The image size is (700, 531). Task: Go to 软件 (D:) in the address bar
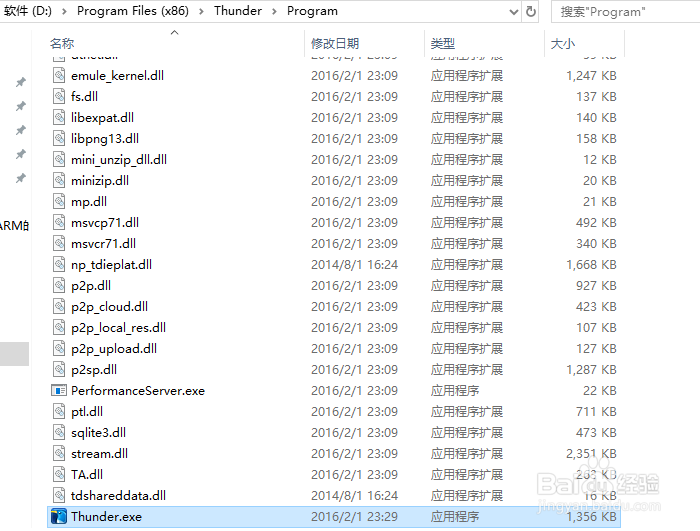click(x=28, y=11)
